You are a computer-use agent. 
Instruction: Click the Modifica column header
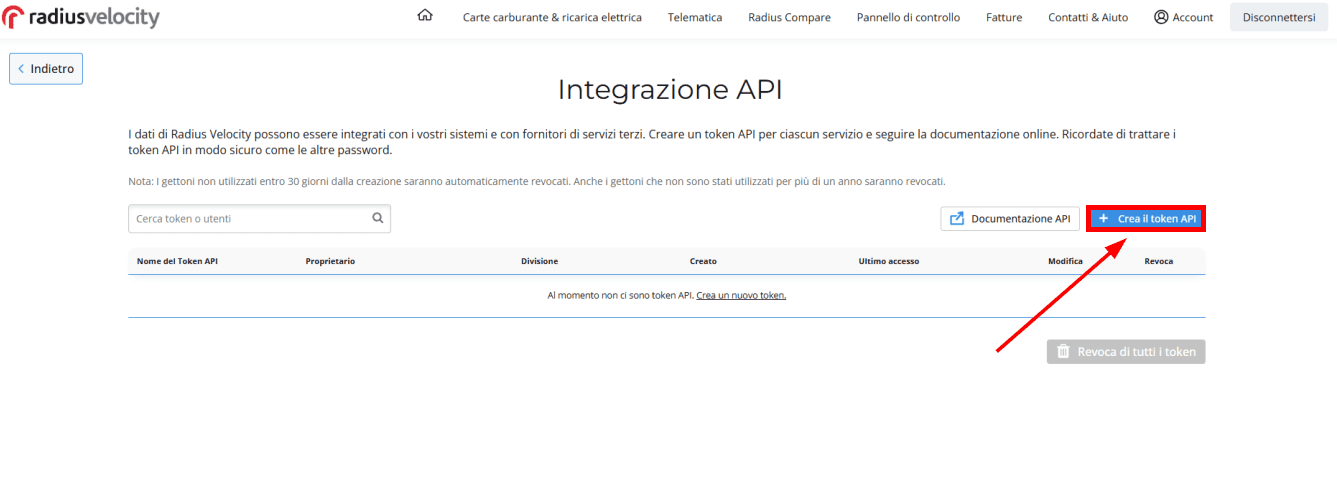(x=1065, y=261)
